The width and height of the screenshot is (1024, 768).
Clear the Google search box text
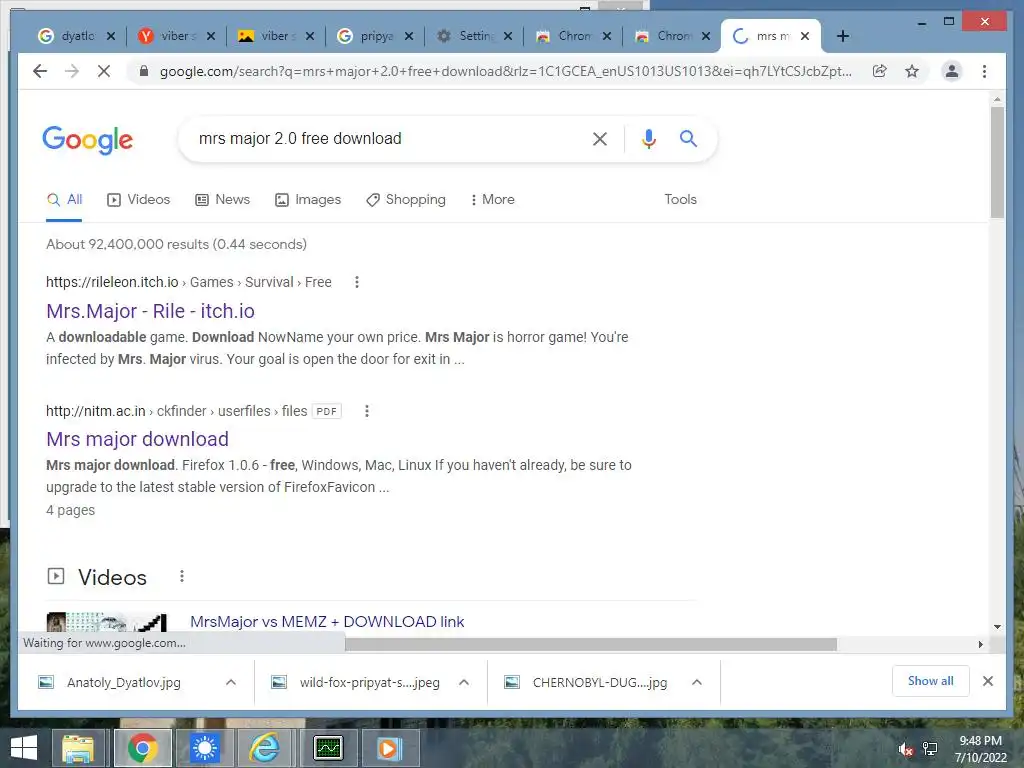600,138
